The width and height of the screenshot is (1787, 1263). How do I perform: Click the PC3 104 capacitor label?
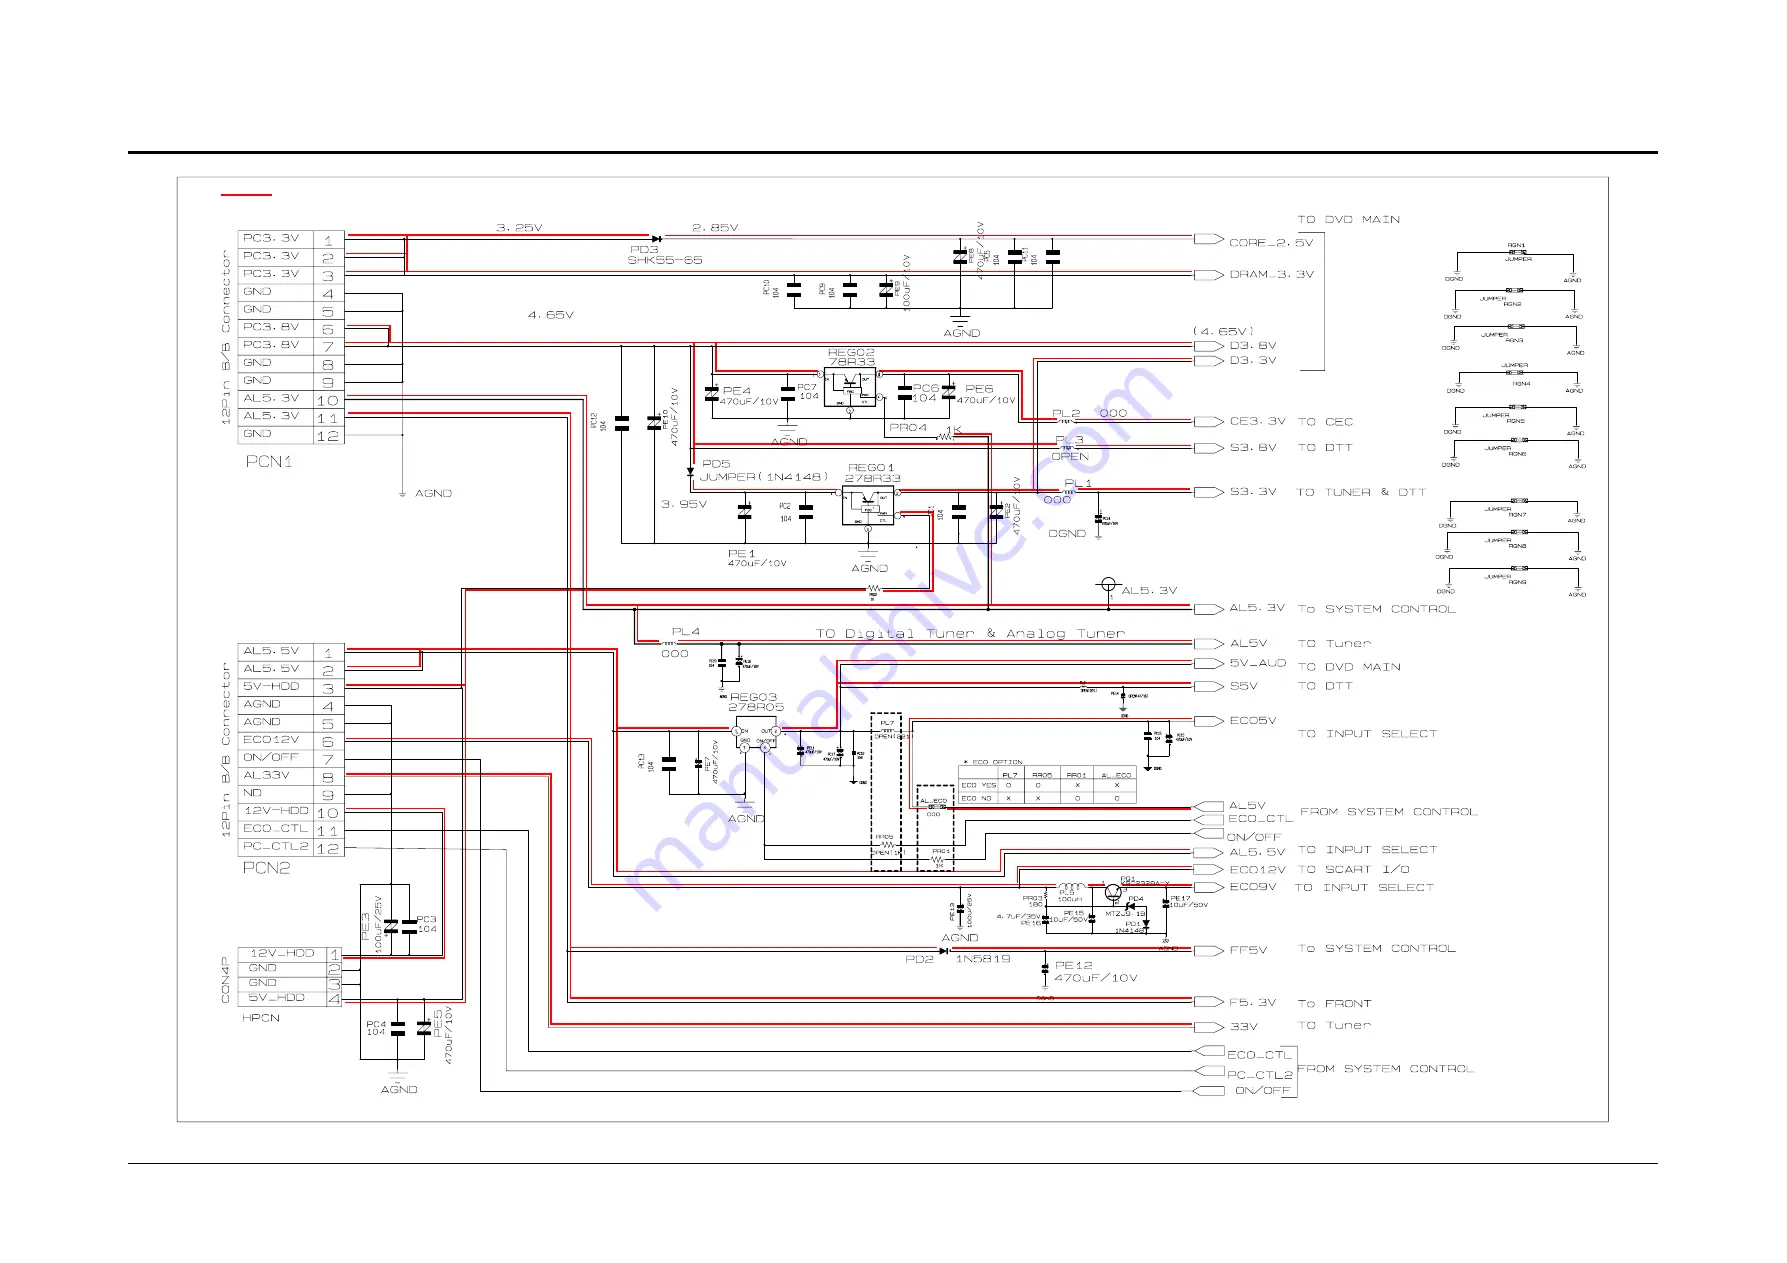427,924
